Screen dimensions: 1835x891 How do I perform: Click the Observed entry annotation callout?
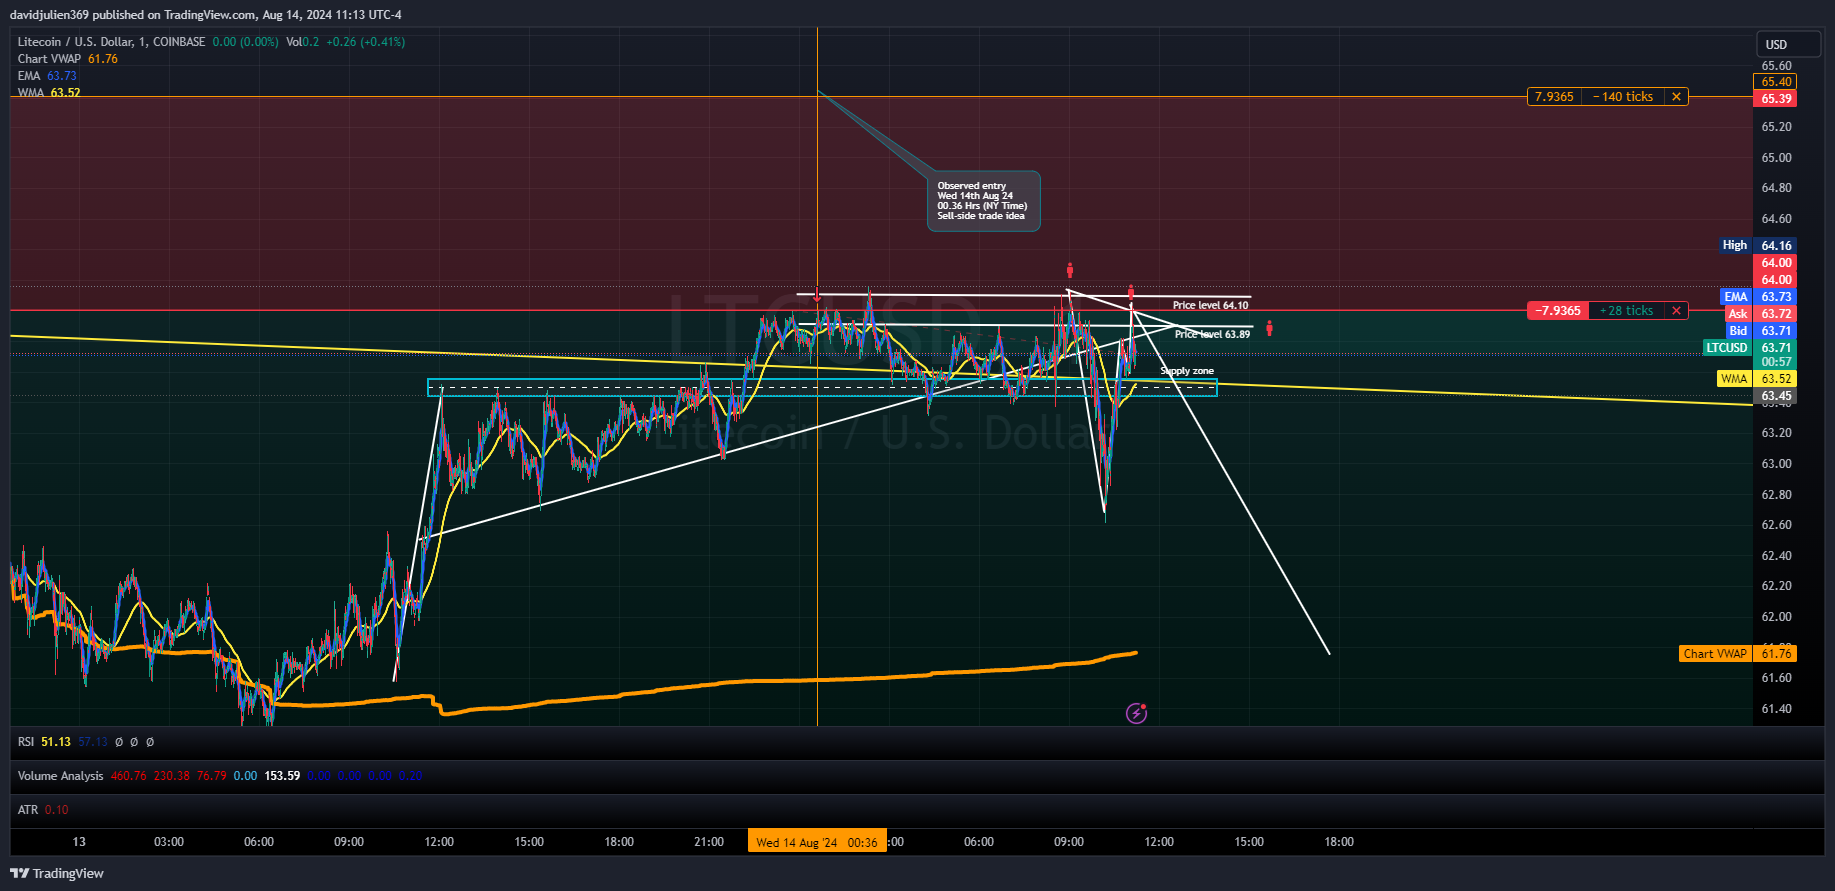point(983,201)
